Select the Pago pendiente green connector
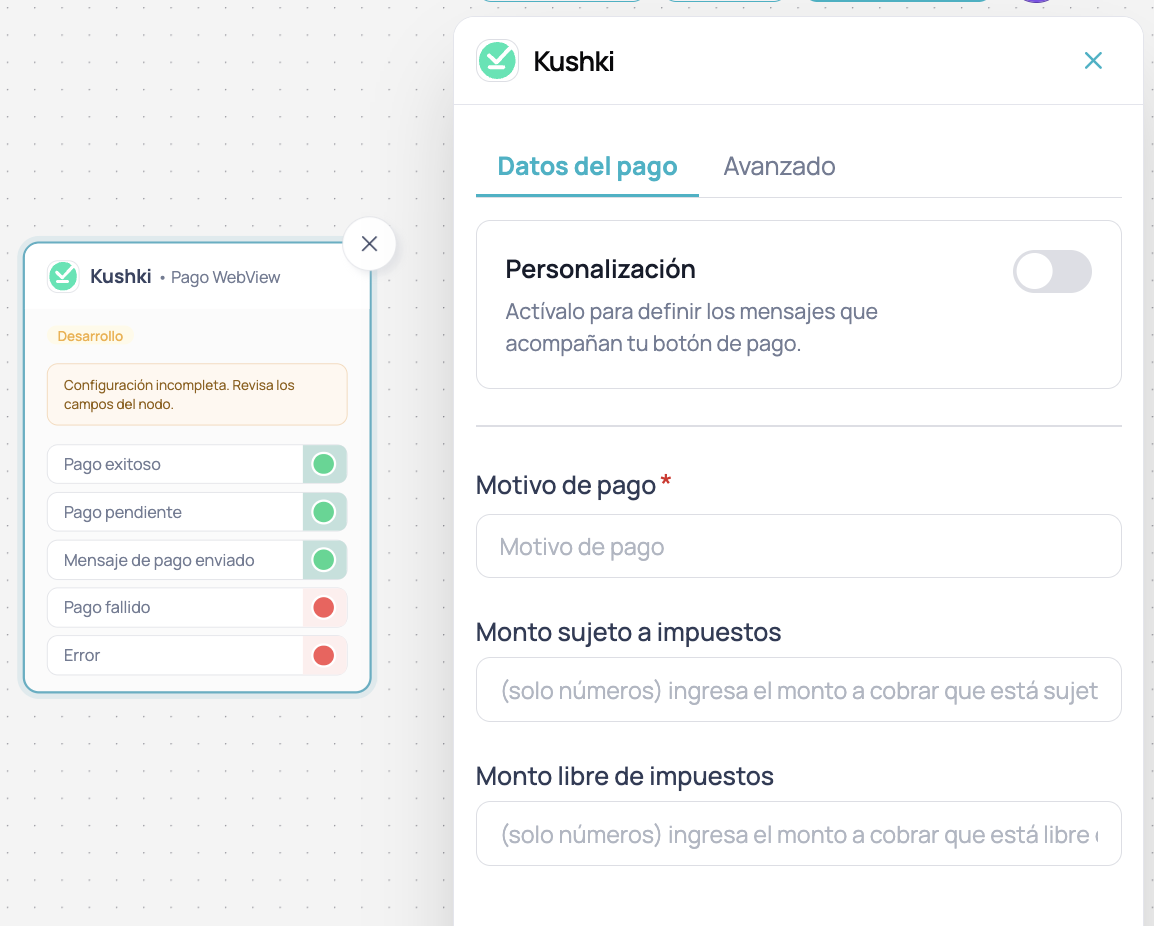Image resolution: width=1154 pixels, height=926 pixels. click(x=324, y=512)
